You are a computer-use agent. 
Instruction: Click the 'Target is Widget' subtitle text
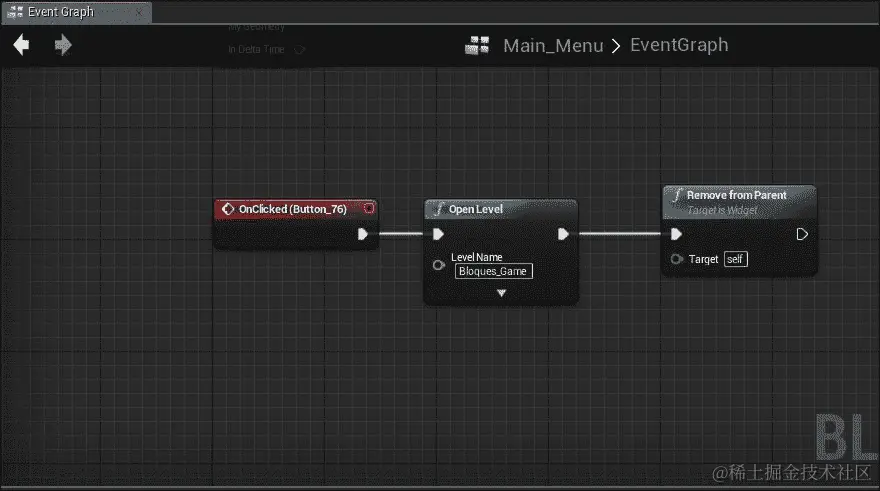tap(722, 210)
